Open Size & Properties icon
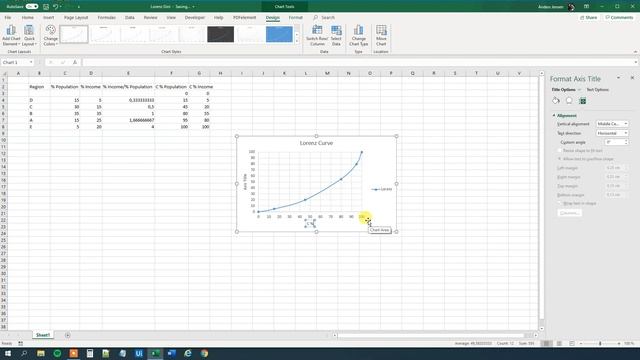 [x=582, y=100]
